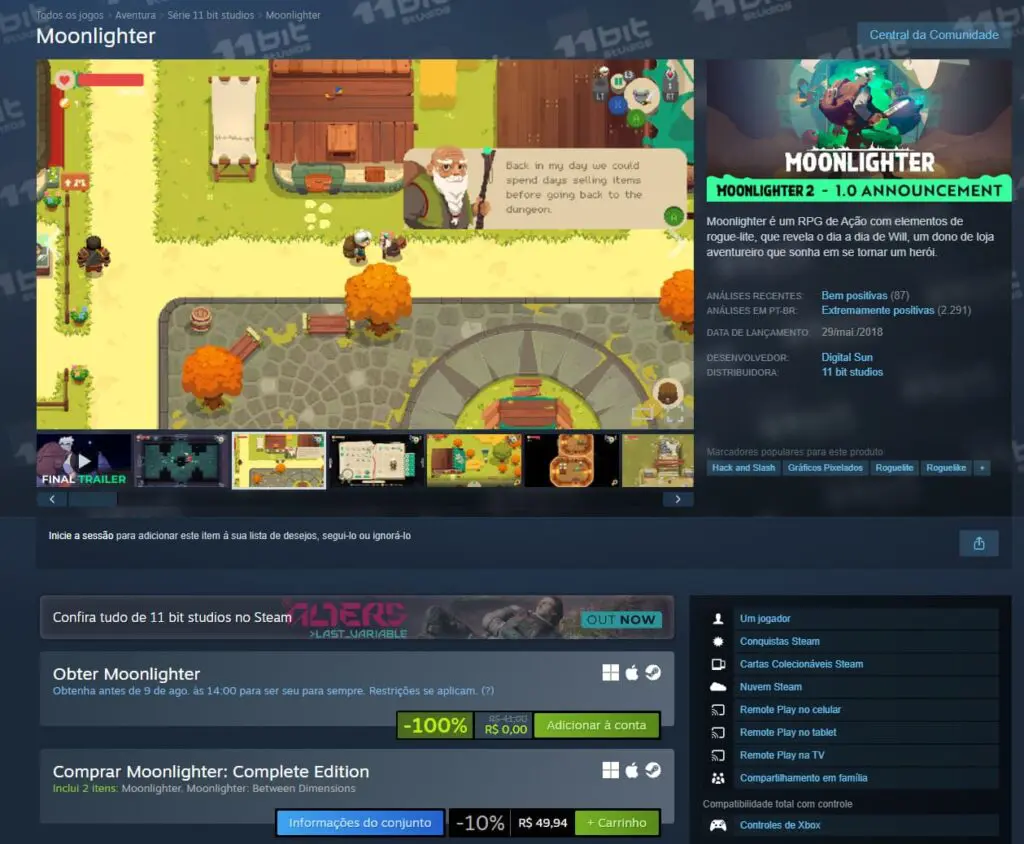
Task: Click the single-player person icon
Action: pos(718,619)
